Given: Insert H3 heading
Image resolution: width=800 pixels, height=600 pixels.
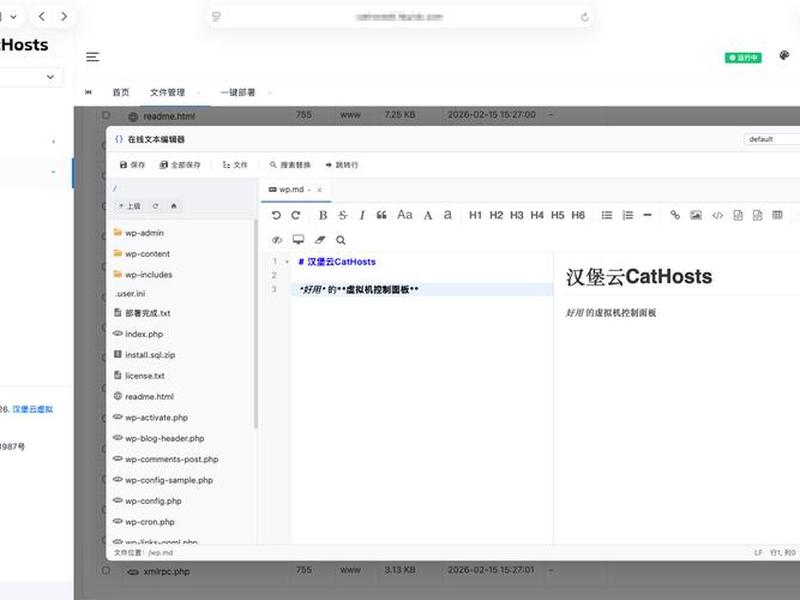Looking at the screenshot, I should pos(516,215).
